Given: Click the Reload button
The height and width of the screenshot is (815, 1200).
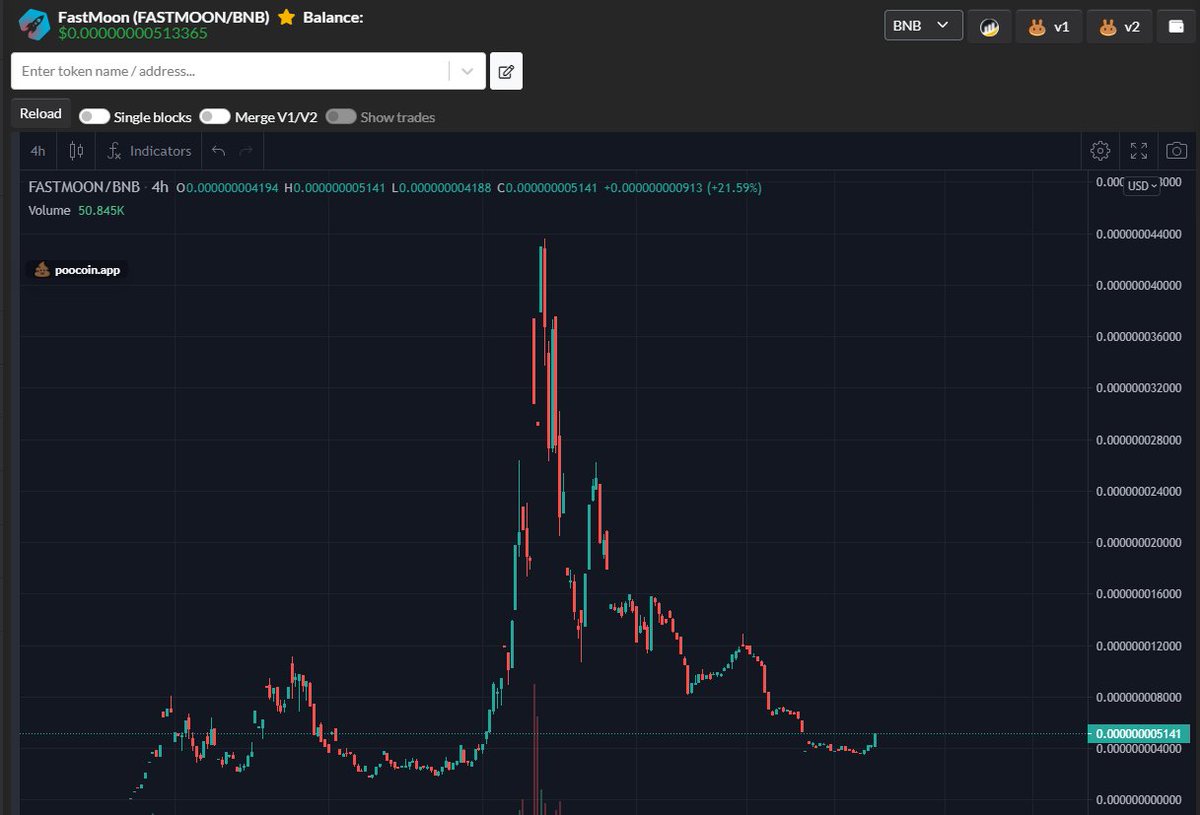Looking at the screenshot, I should click(41, 114).
